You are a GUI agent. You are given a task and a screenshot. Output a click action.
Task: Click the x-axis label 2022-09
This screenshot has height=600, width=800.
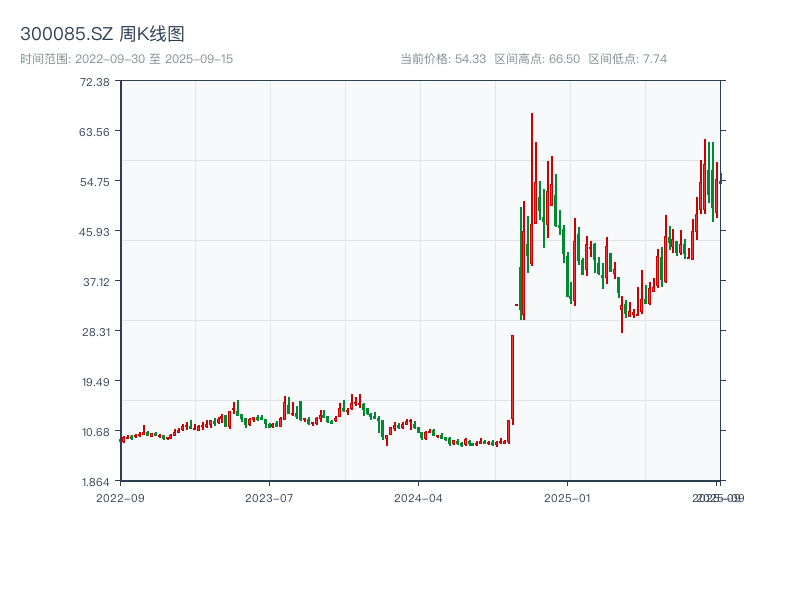[x=120, y=498]
